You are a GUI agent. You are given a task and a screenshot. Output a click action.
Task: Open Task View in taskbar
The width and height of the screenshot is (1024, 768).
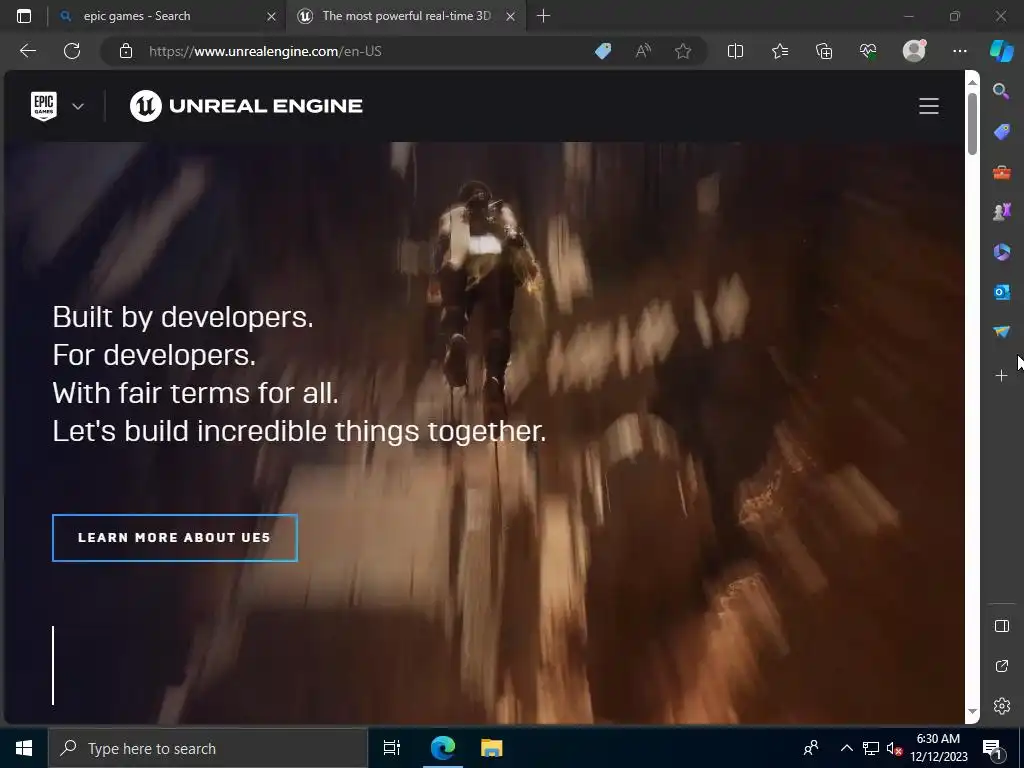click(x=392, y=748)
